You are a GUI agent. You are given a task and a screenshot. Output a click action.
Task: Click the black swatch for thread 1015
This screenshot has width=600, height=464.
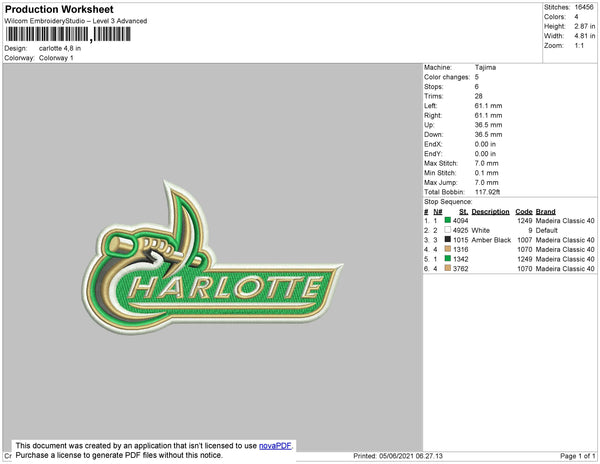[447, 239]
